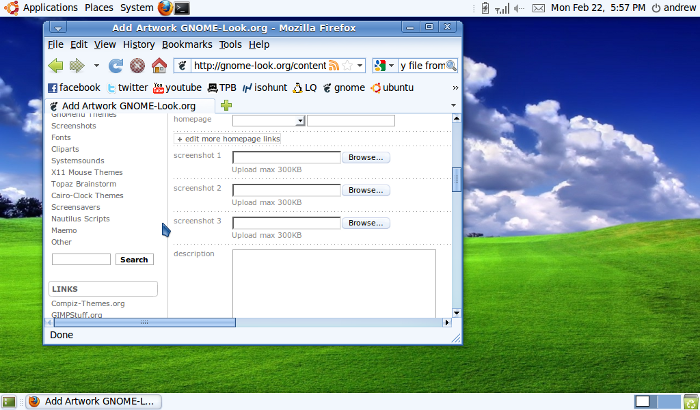Open the LQ penguin bookmark
Viewport: 700px width, 410px height.
tap(304, 88)
